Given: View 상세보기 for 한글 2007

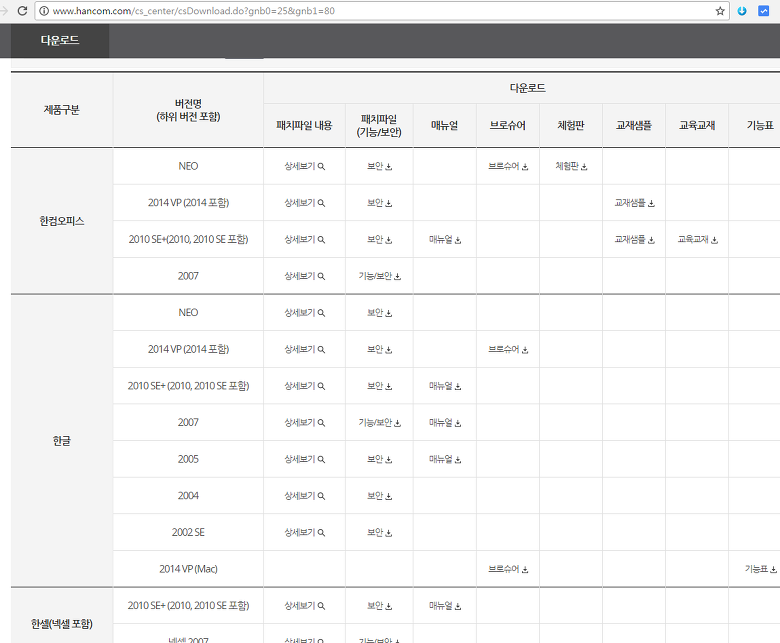Looking at the screenshot, I should coord(304,423).
